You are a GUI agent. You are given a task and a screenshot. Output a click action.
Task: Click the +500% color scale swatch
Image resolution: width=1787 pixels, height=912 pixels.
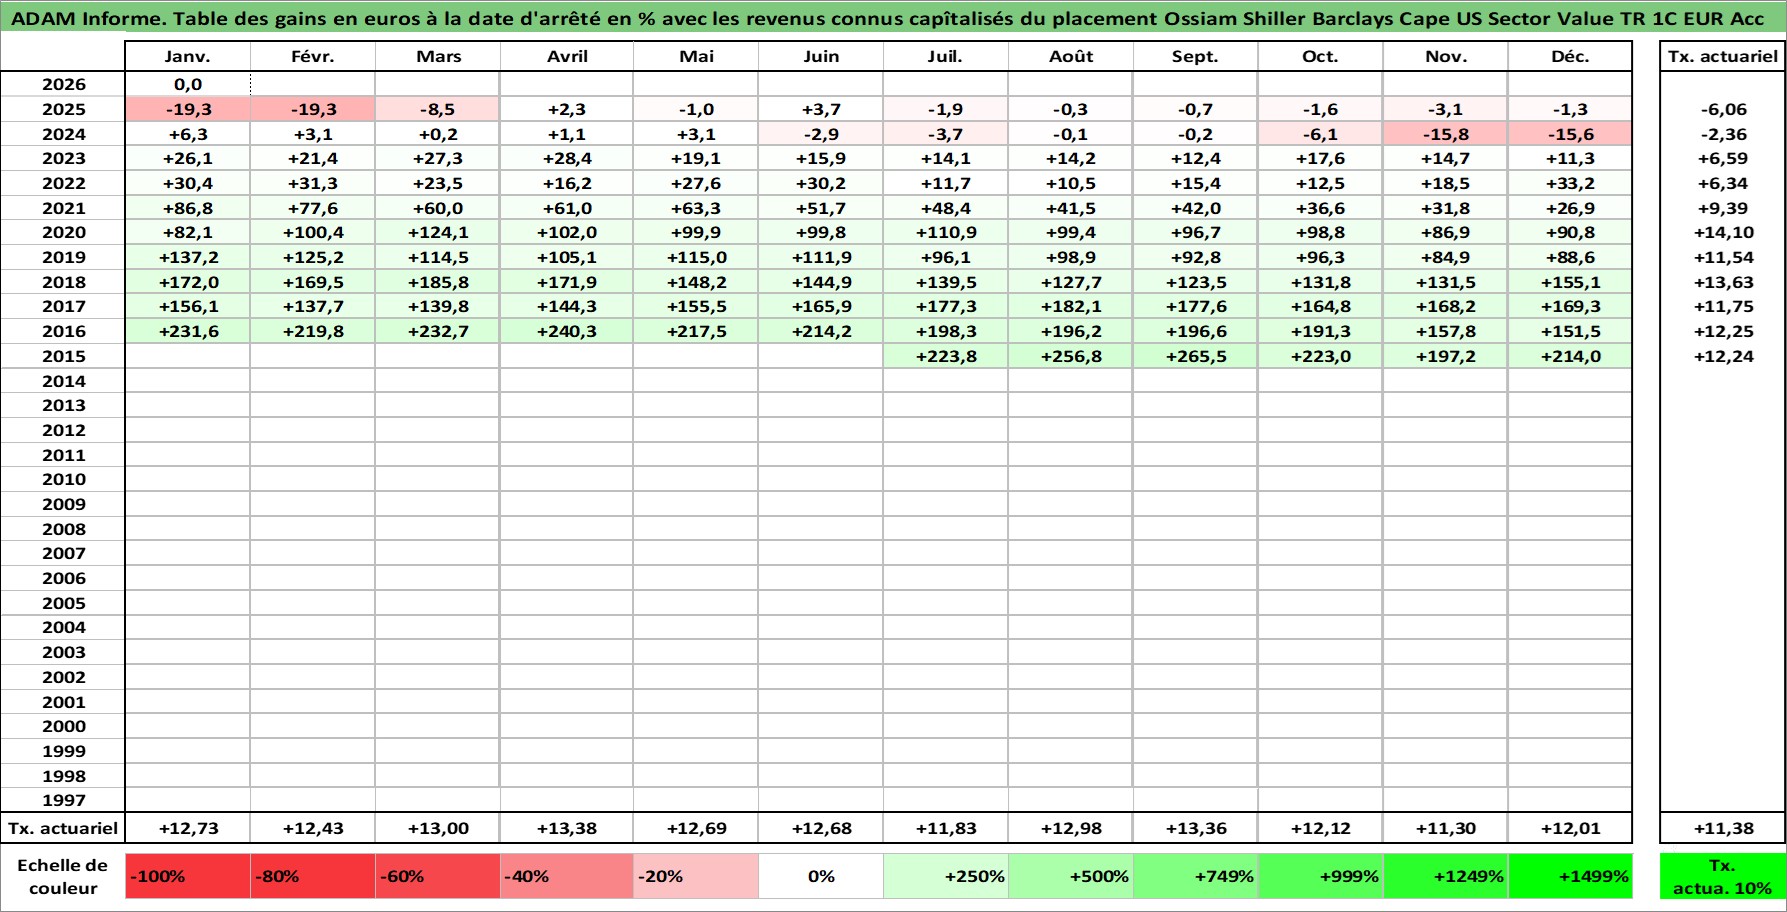(1071, 876)
